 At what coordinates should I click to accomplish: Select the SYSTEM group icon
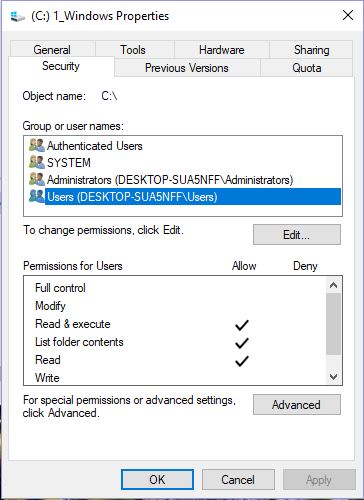(x=37, y=162)
